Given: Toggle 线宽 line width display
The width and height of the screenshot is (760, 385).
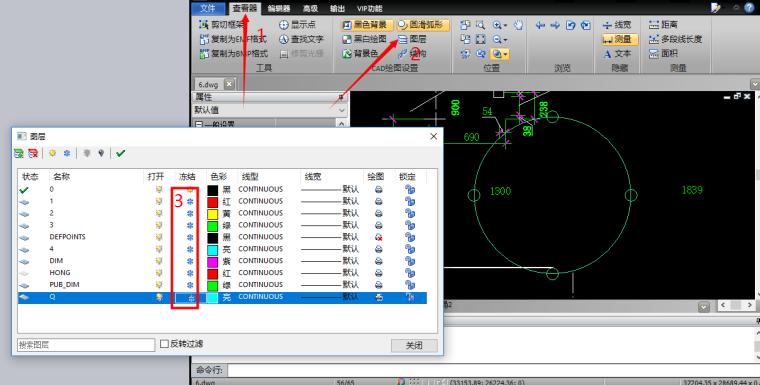Looking at the screenshot, I should (x=617, y=24).
